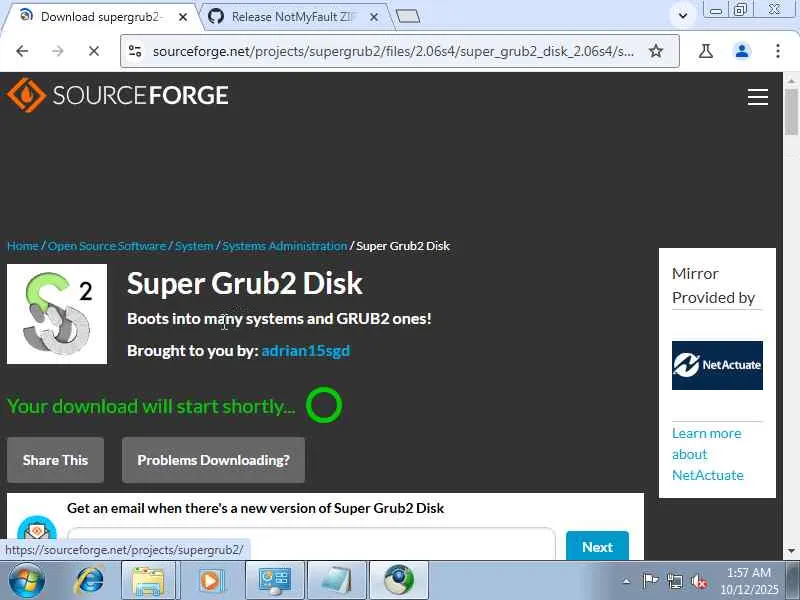Bookmark this page with the star icon
The image size is (800, 600).
[x=656, y=51]
